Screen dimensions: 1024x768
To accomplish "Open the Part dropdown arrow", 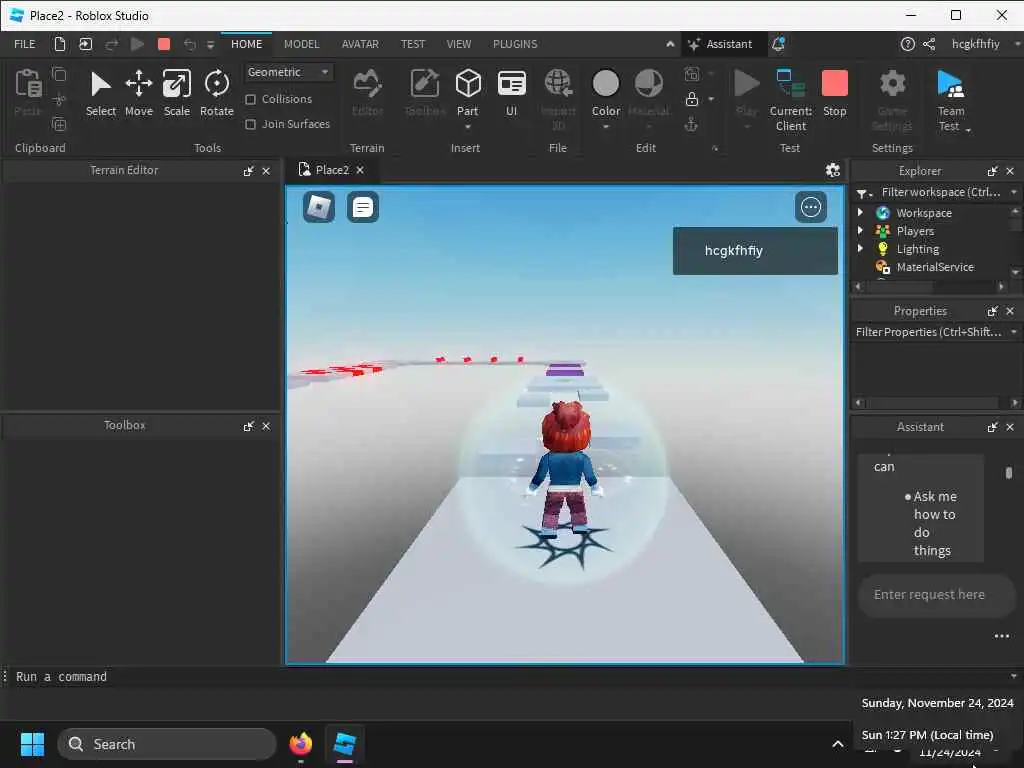I will pyautogui.click(x=468, y=127).
